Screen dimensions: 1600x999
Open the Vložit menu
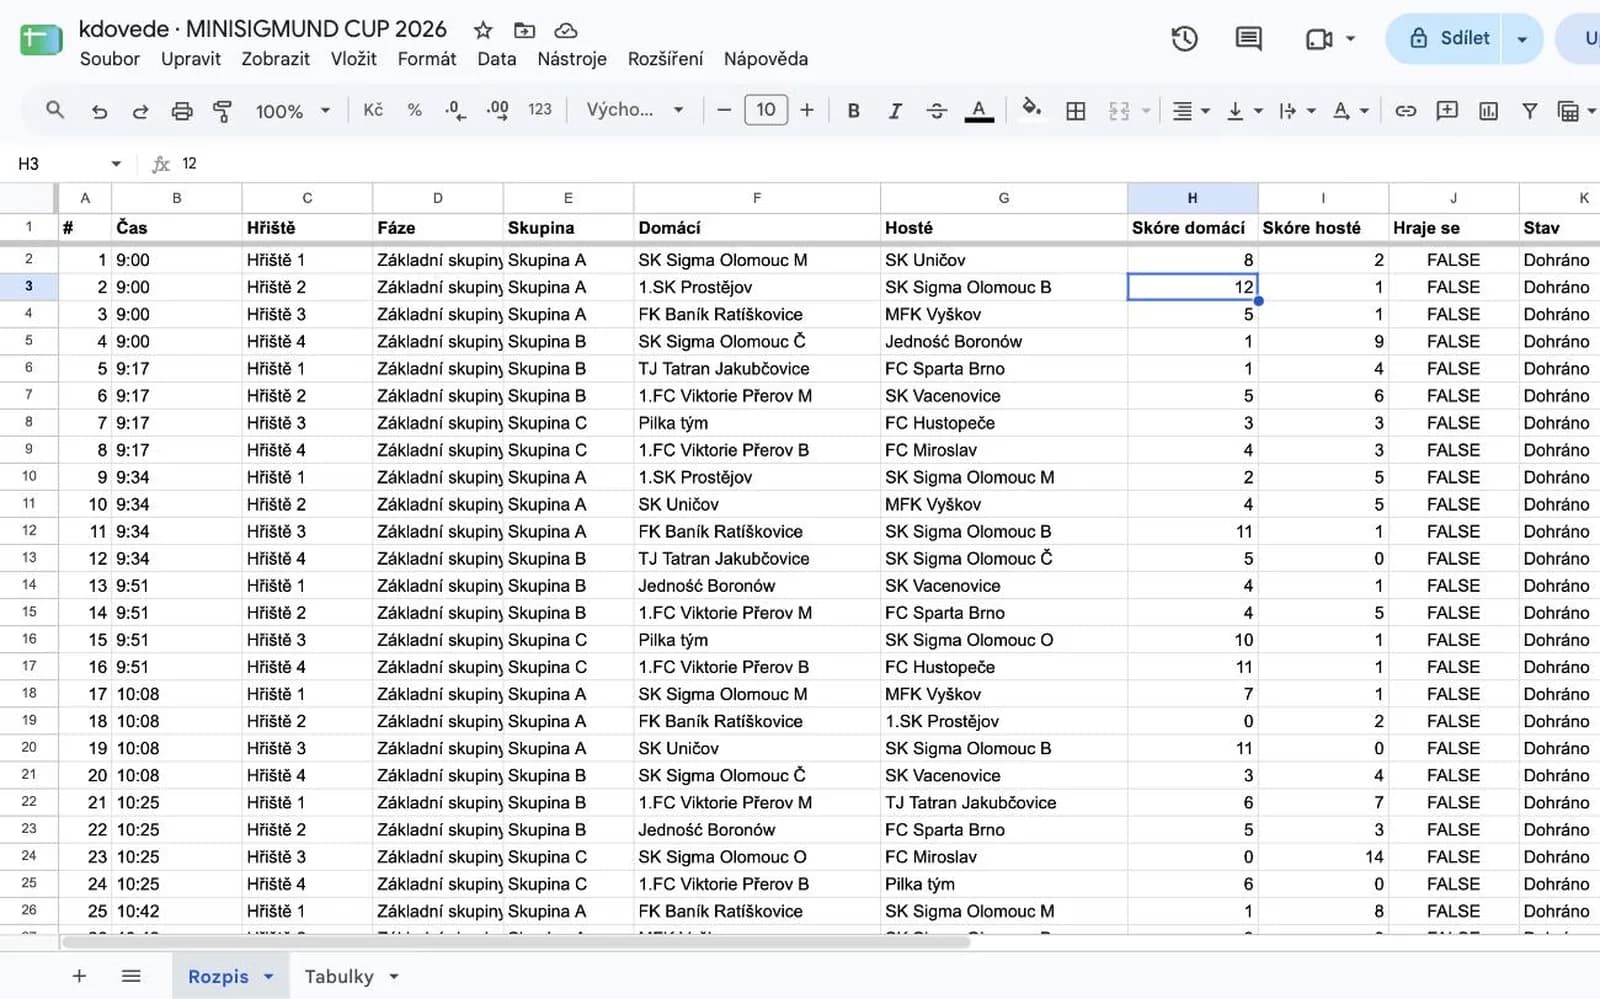coord(354,59)
